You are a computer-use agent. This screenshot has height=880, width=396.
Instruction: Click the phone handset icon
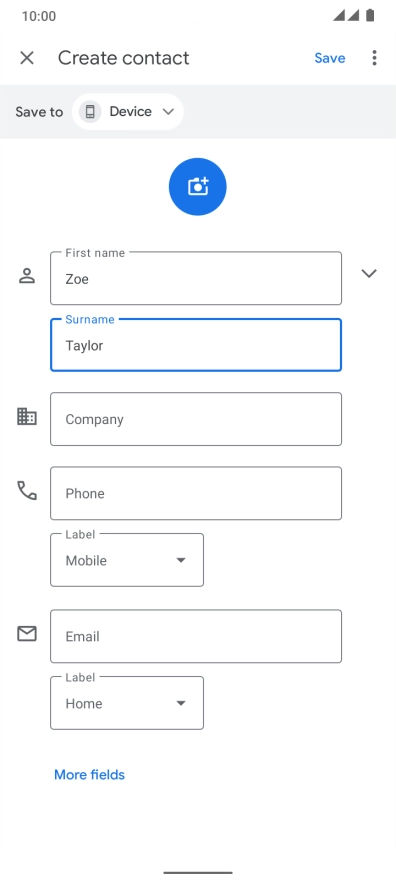click(x=27, y=491)
